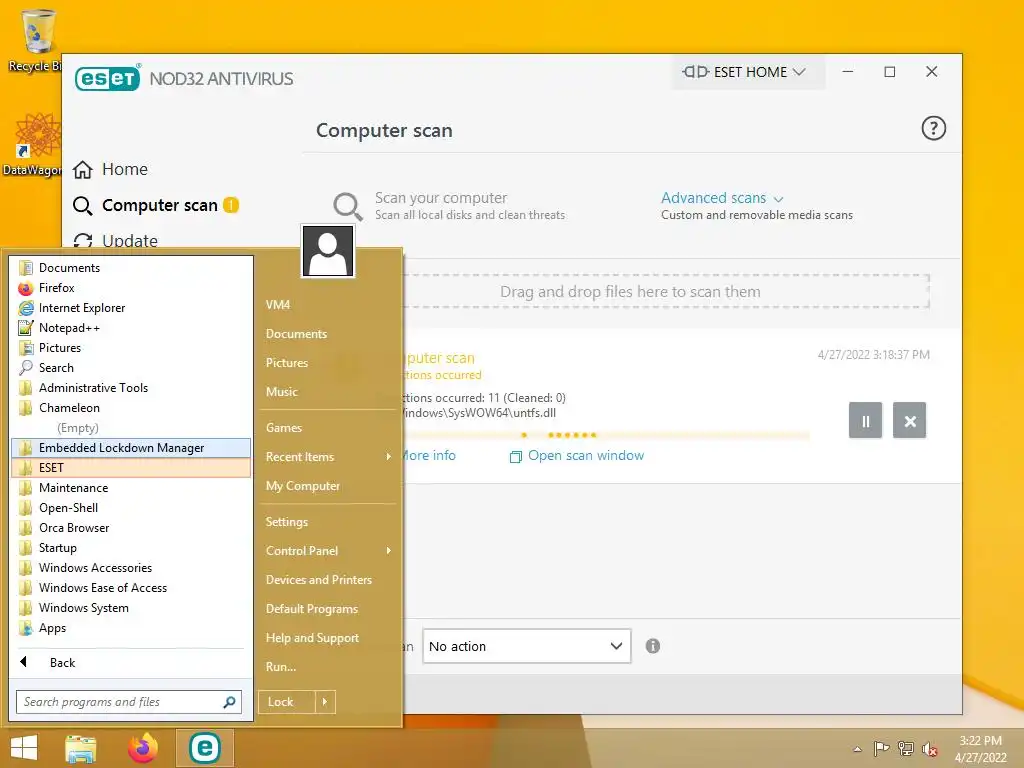
Task: Open the ESET Home navigation item
Action: 111,169
